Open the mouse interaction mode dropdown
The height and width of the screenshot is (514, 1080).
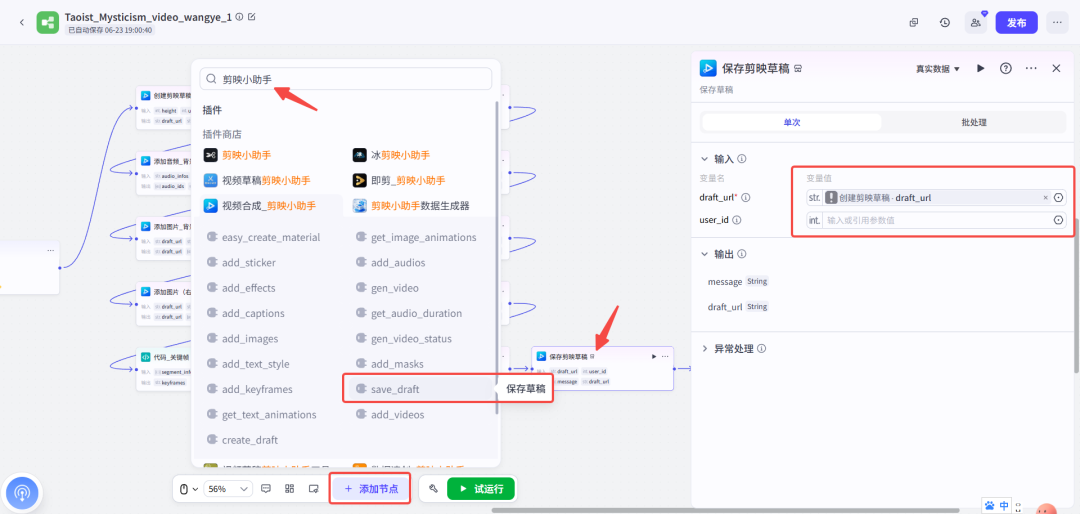189,489
